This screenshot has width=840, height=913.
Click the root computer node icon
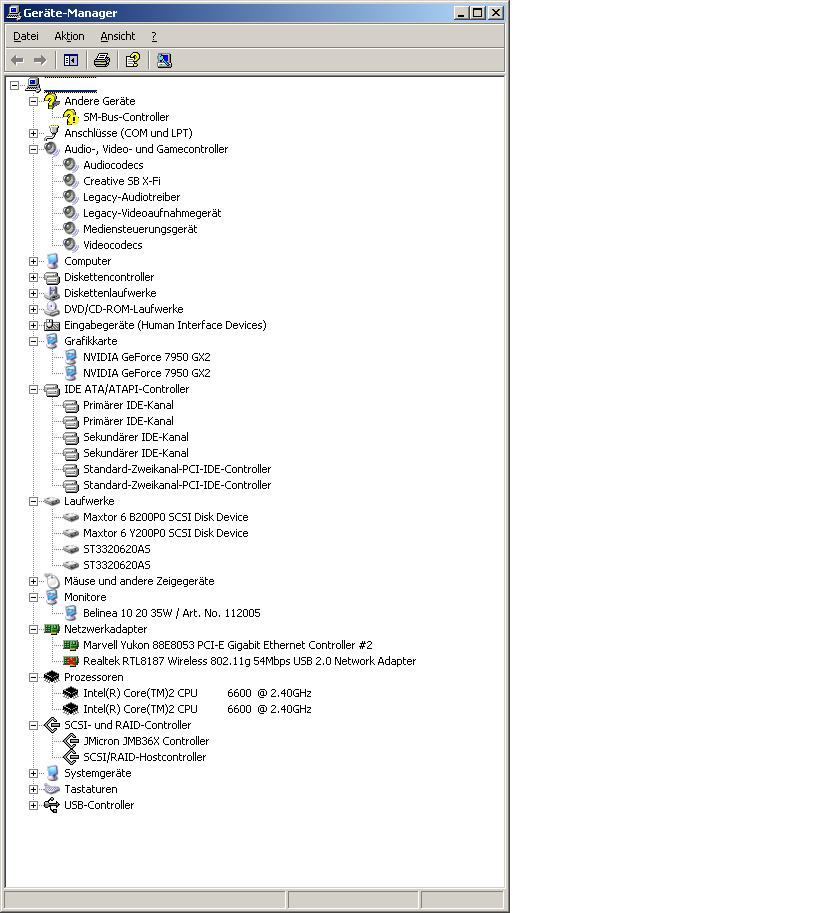coord(33,85)
